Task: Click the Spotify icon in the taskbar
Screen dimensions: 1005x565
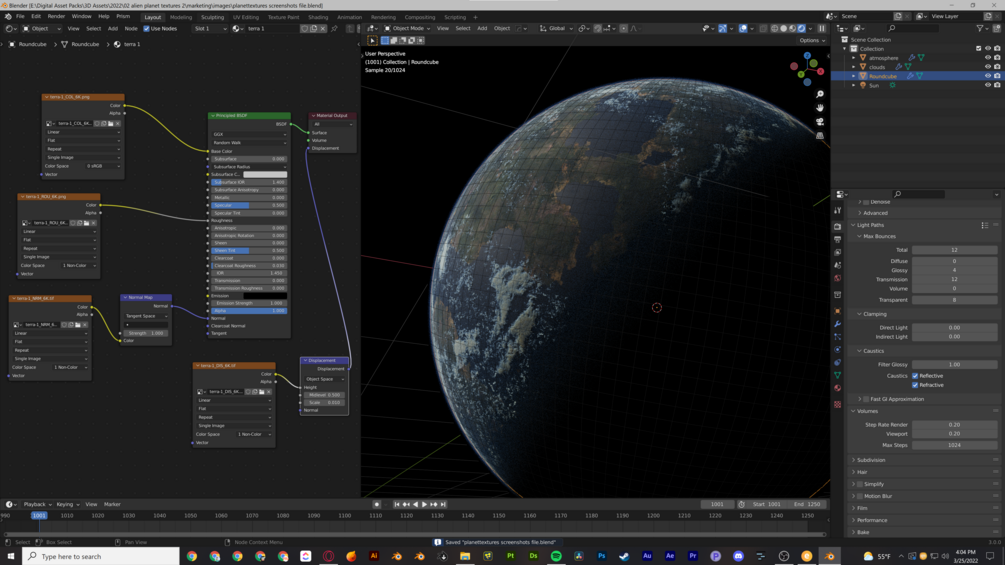Action: (x=556, y=556)
